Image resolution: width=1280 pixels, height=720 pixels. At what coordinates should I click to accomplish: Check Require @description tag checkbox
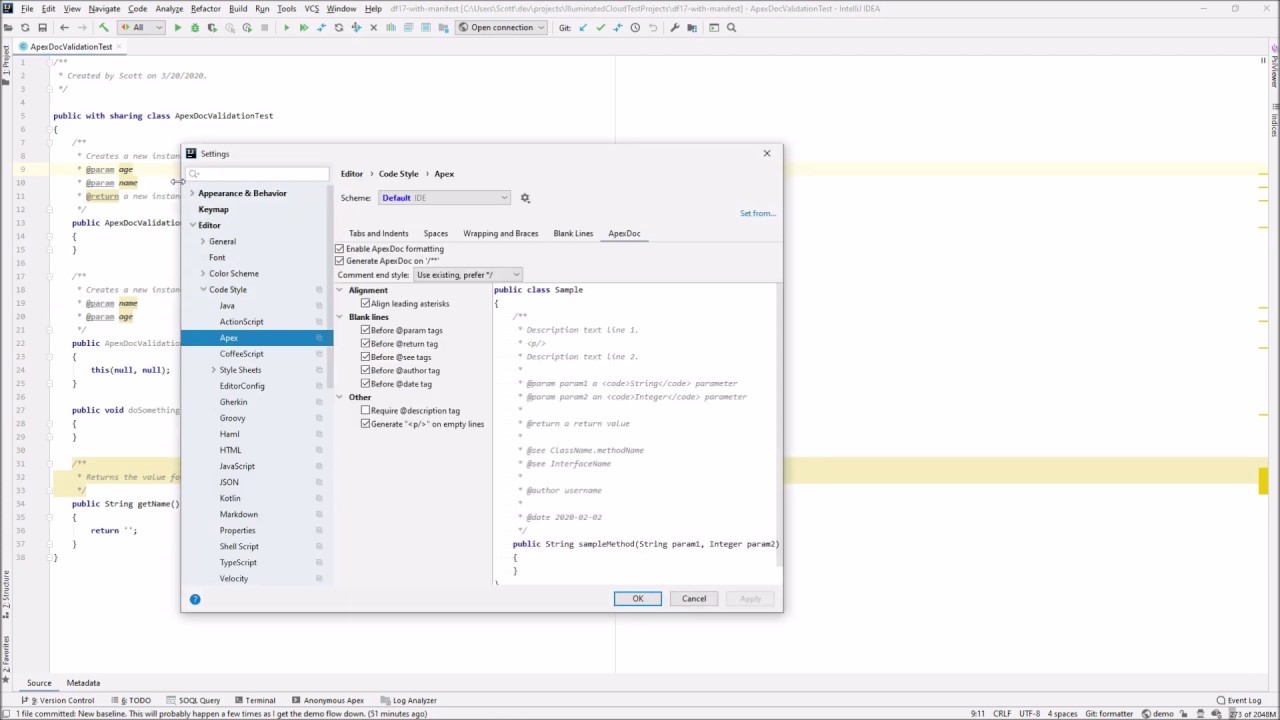click(365, 411)
